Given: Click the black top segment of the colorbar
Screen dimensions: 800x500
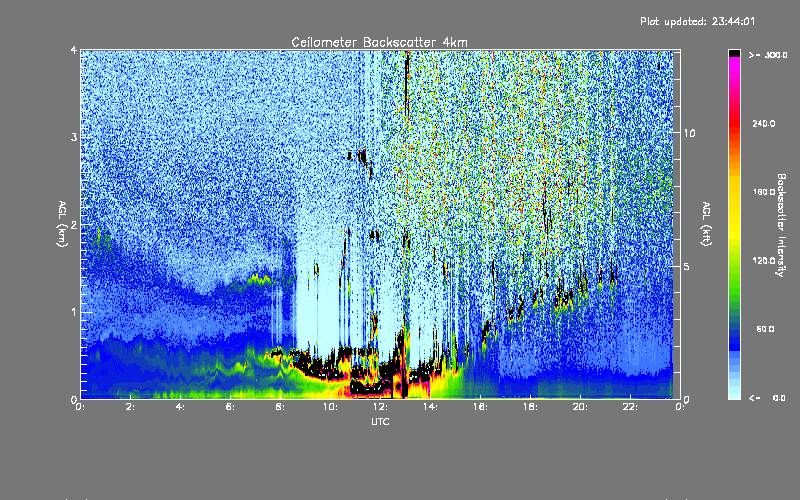Looking at the screenshot, I should tap(734, 53).
